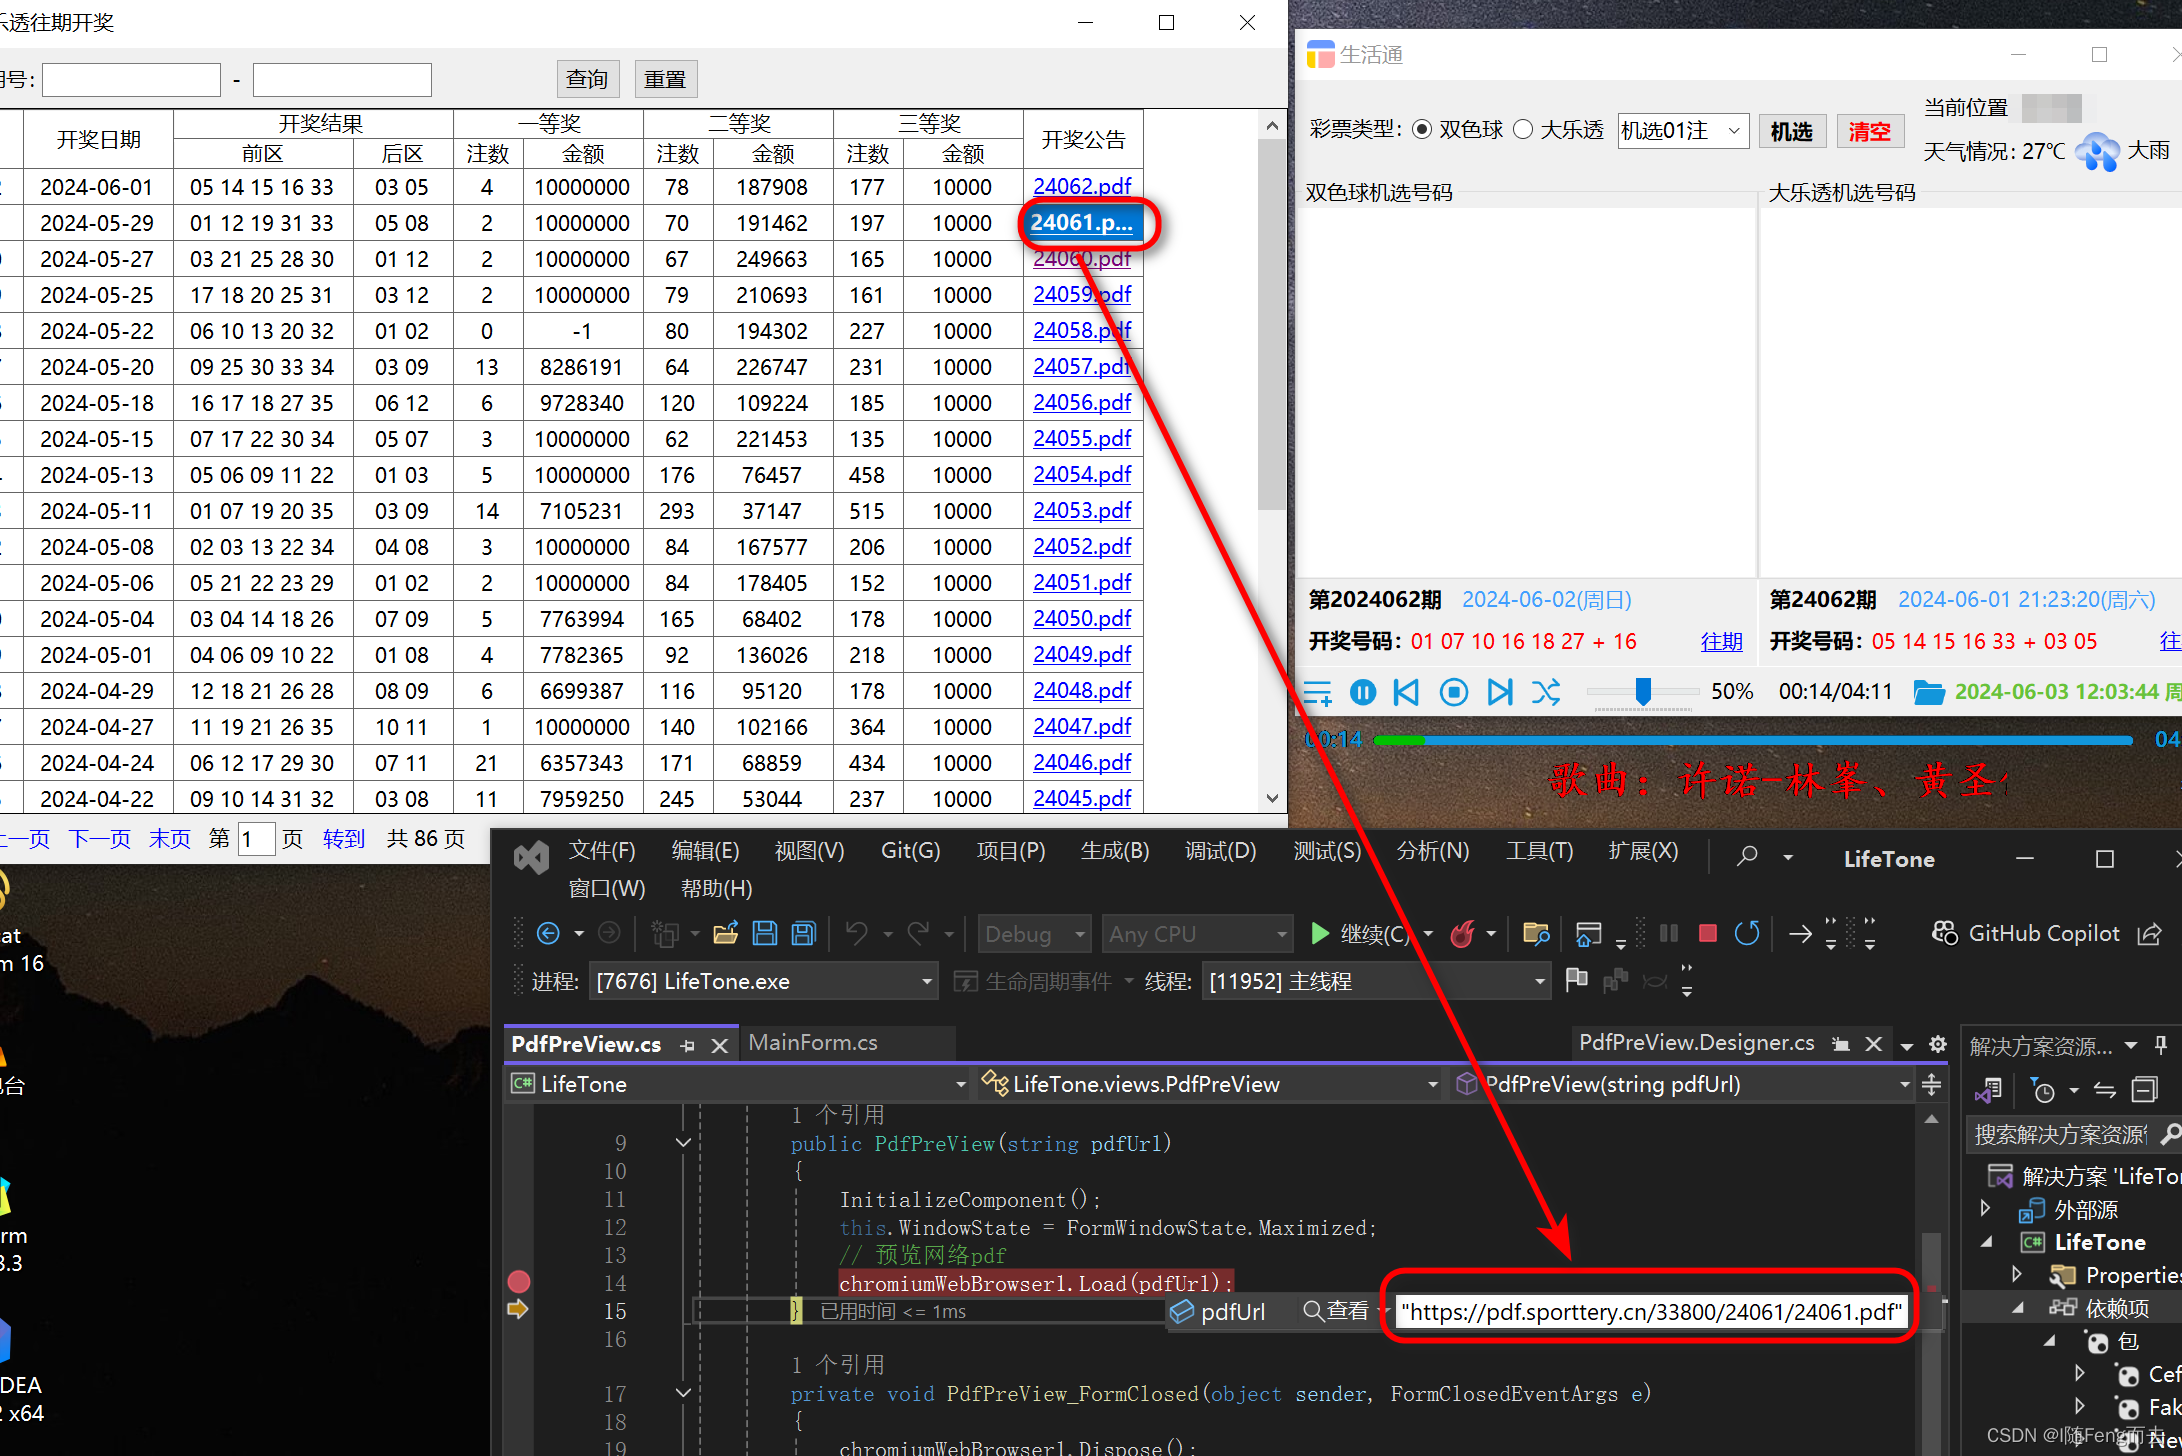This screenshot has height=1456, width=2182.
Task: Skip to next track in 生活通 player
Action: (x=1499, y=692)
